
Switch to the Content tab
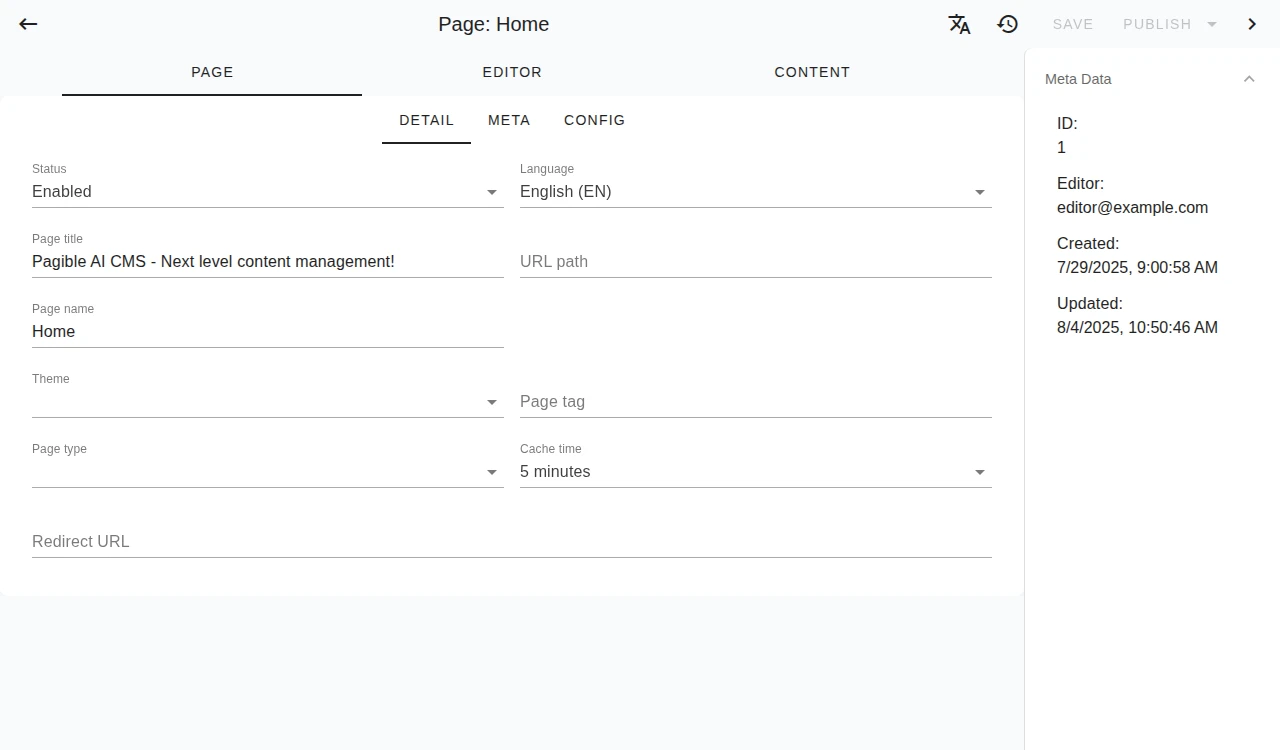[812, 72]
